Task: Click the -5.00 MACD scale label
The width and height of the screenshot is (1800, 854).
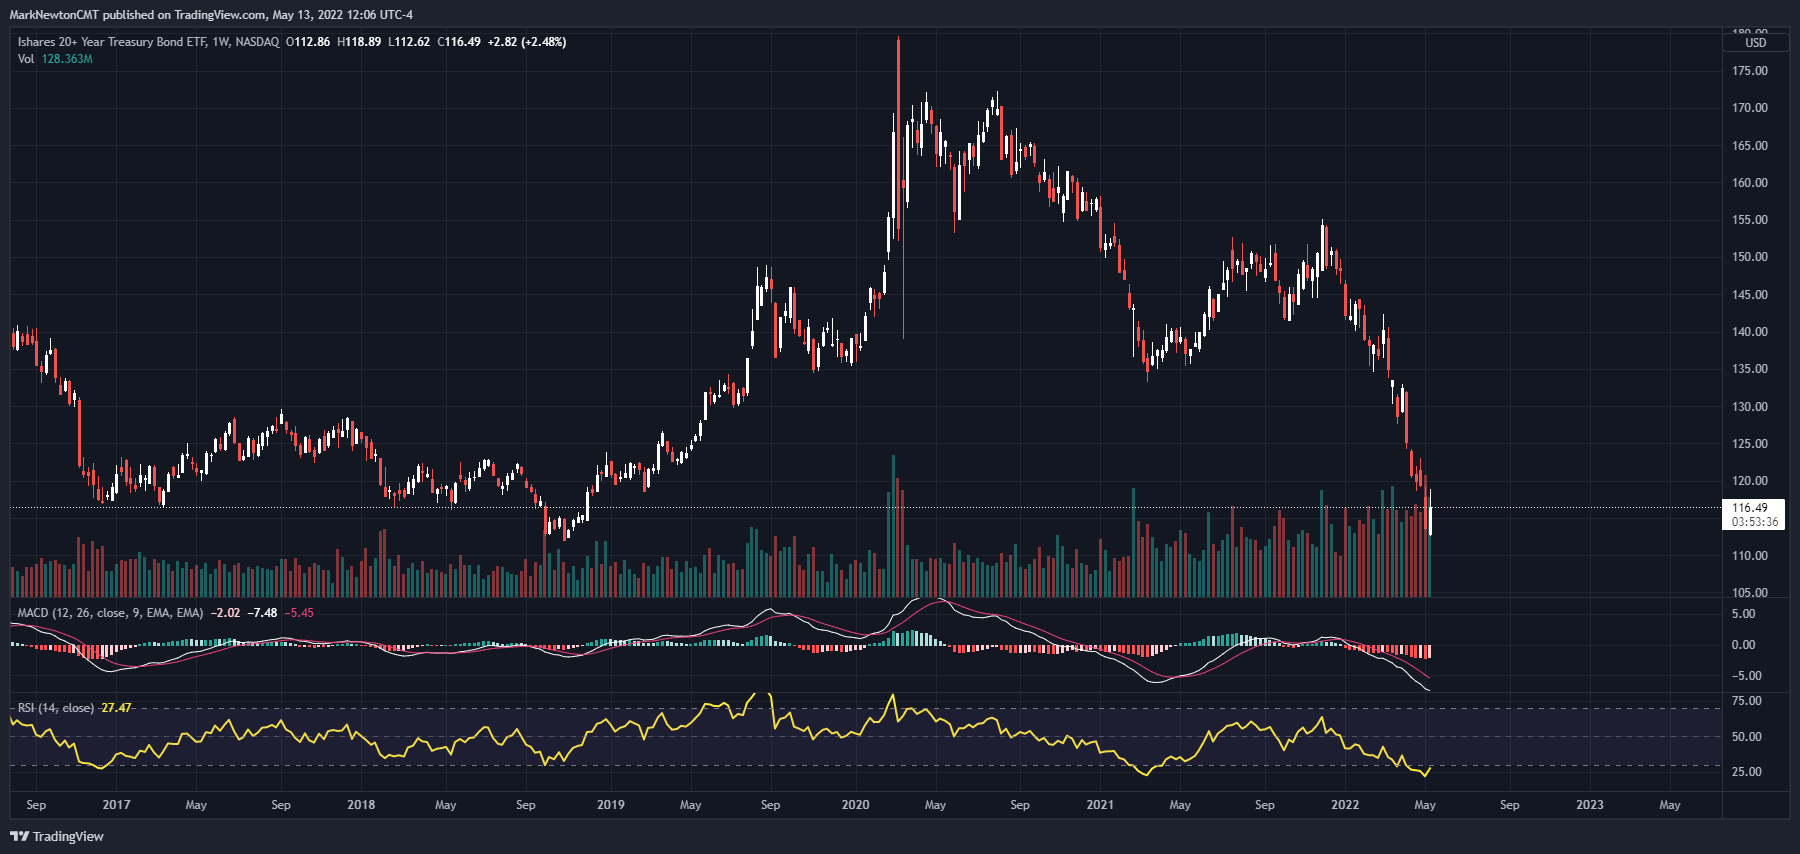Action: 1743,676
